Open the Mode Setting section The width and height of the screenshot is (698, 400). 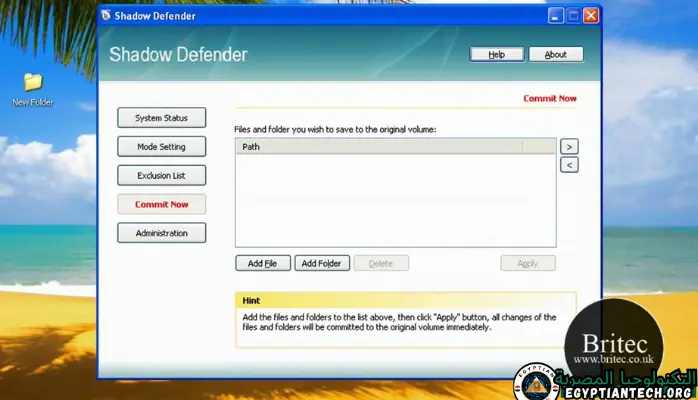(x=161, y=147)
